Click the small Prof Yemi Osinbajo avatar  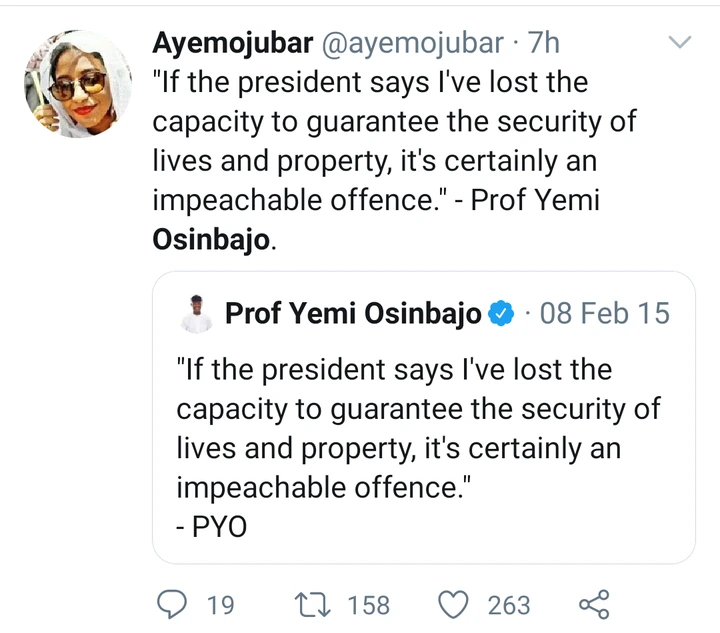click(196, 314)
